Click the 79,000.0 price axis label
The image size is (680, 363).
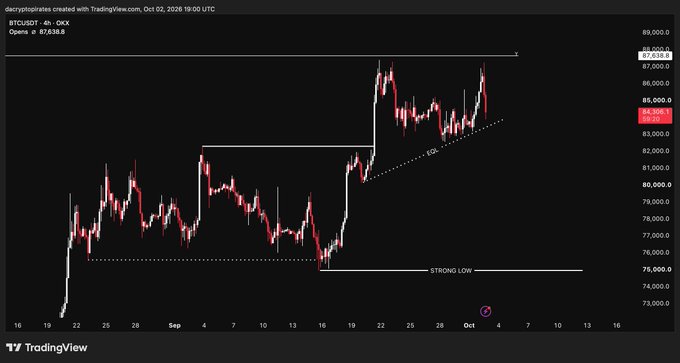[655, 202]
